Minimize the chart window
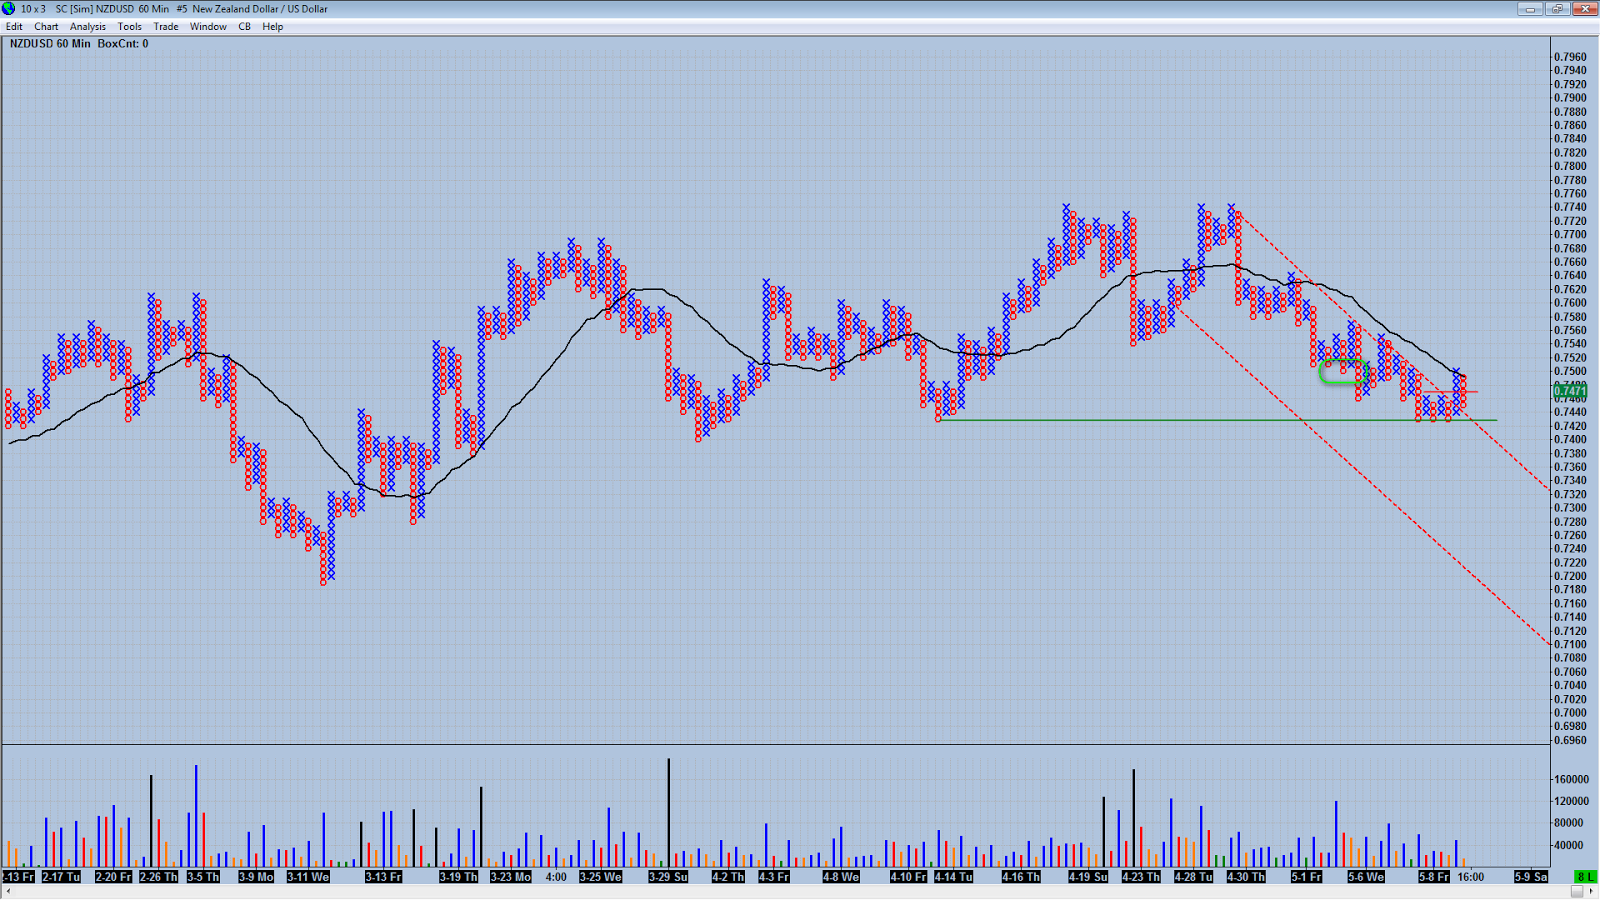The height and width of the screenshot is (900, 1600). [1530, 9]
